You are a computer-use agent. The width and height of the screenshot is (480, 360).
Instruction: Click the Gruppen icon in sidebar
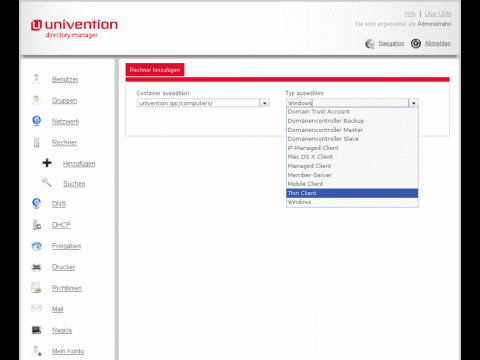click(36, 100)
